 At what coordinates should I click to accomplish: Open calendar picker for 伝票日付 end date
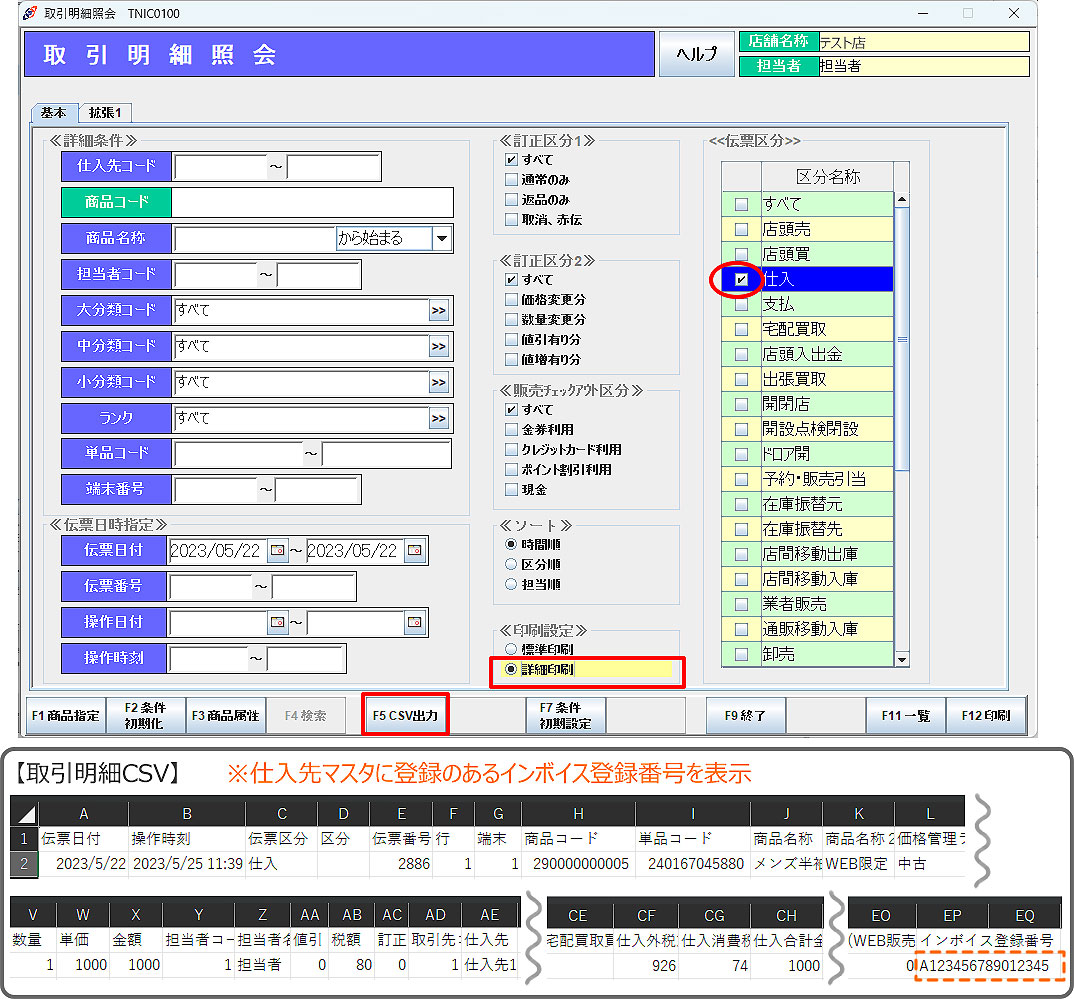tap(413, 551)
